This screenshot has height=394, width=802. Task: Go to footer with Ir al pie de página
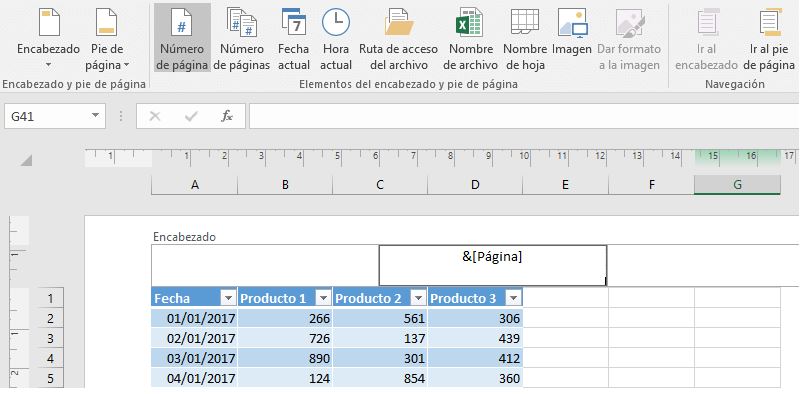(x=769, y=38)
